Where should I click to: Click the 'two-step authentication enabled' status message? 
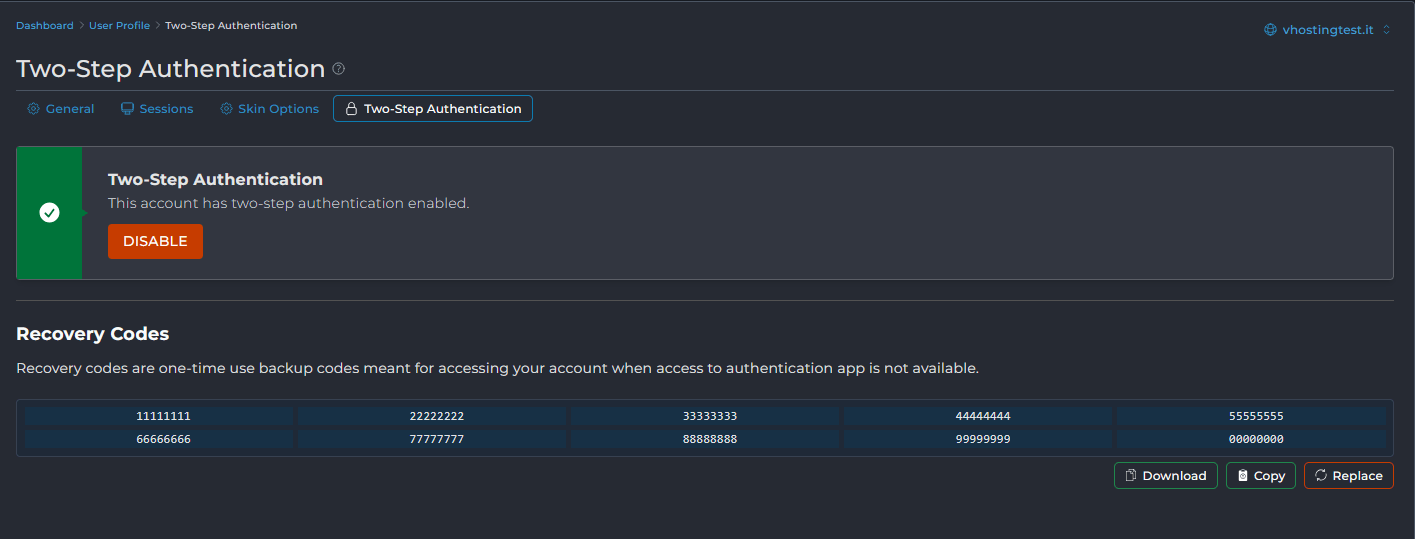288,203
